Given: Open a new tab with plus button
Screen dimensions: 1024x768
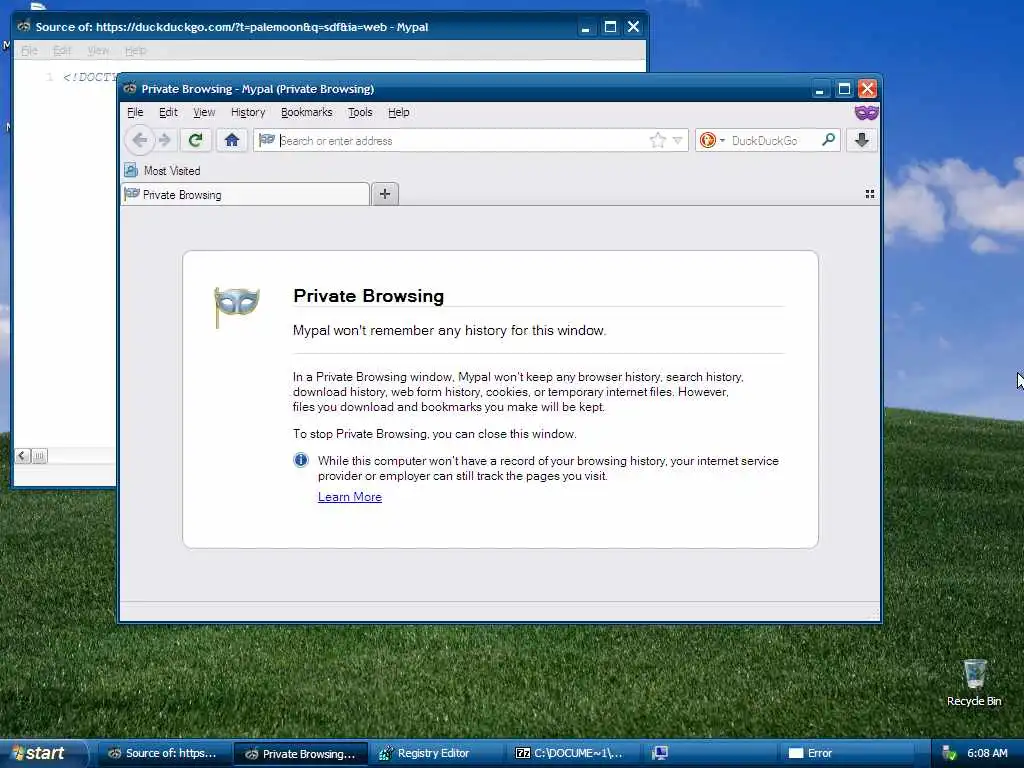Looking at the screenshot, I should pyautogui.click(x=385, y=194).
